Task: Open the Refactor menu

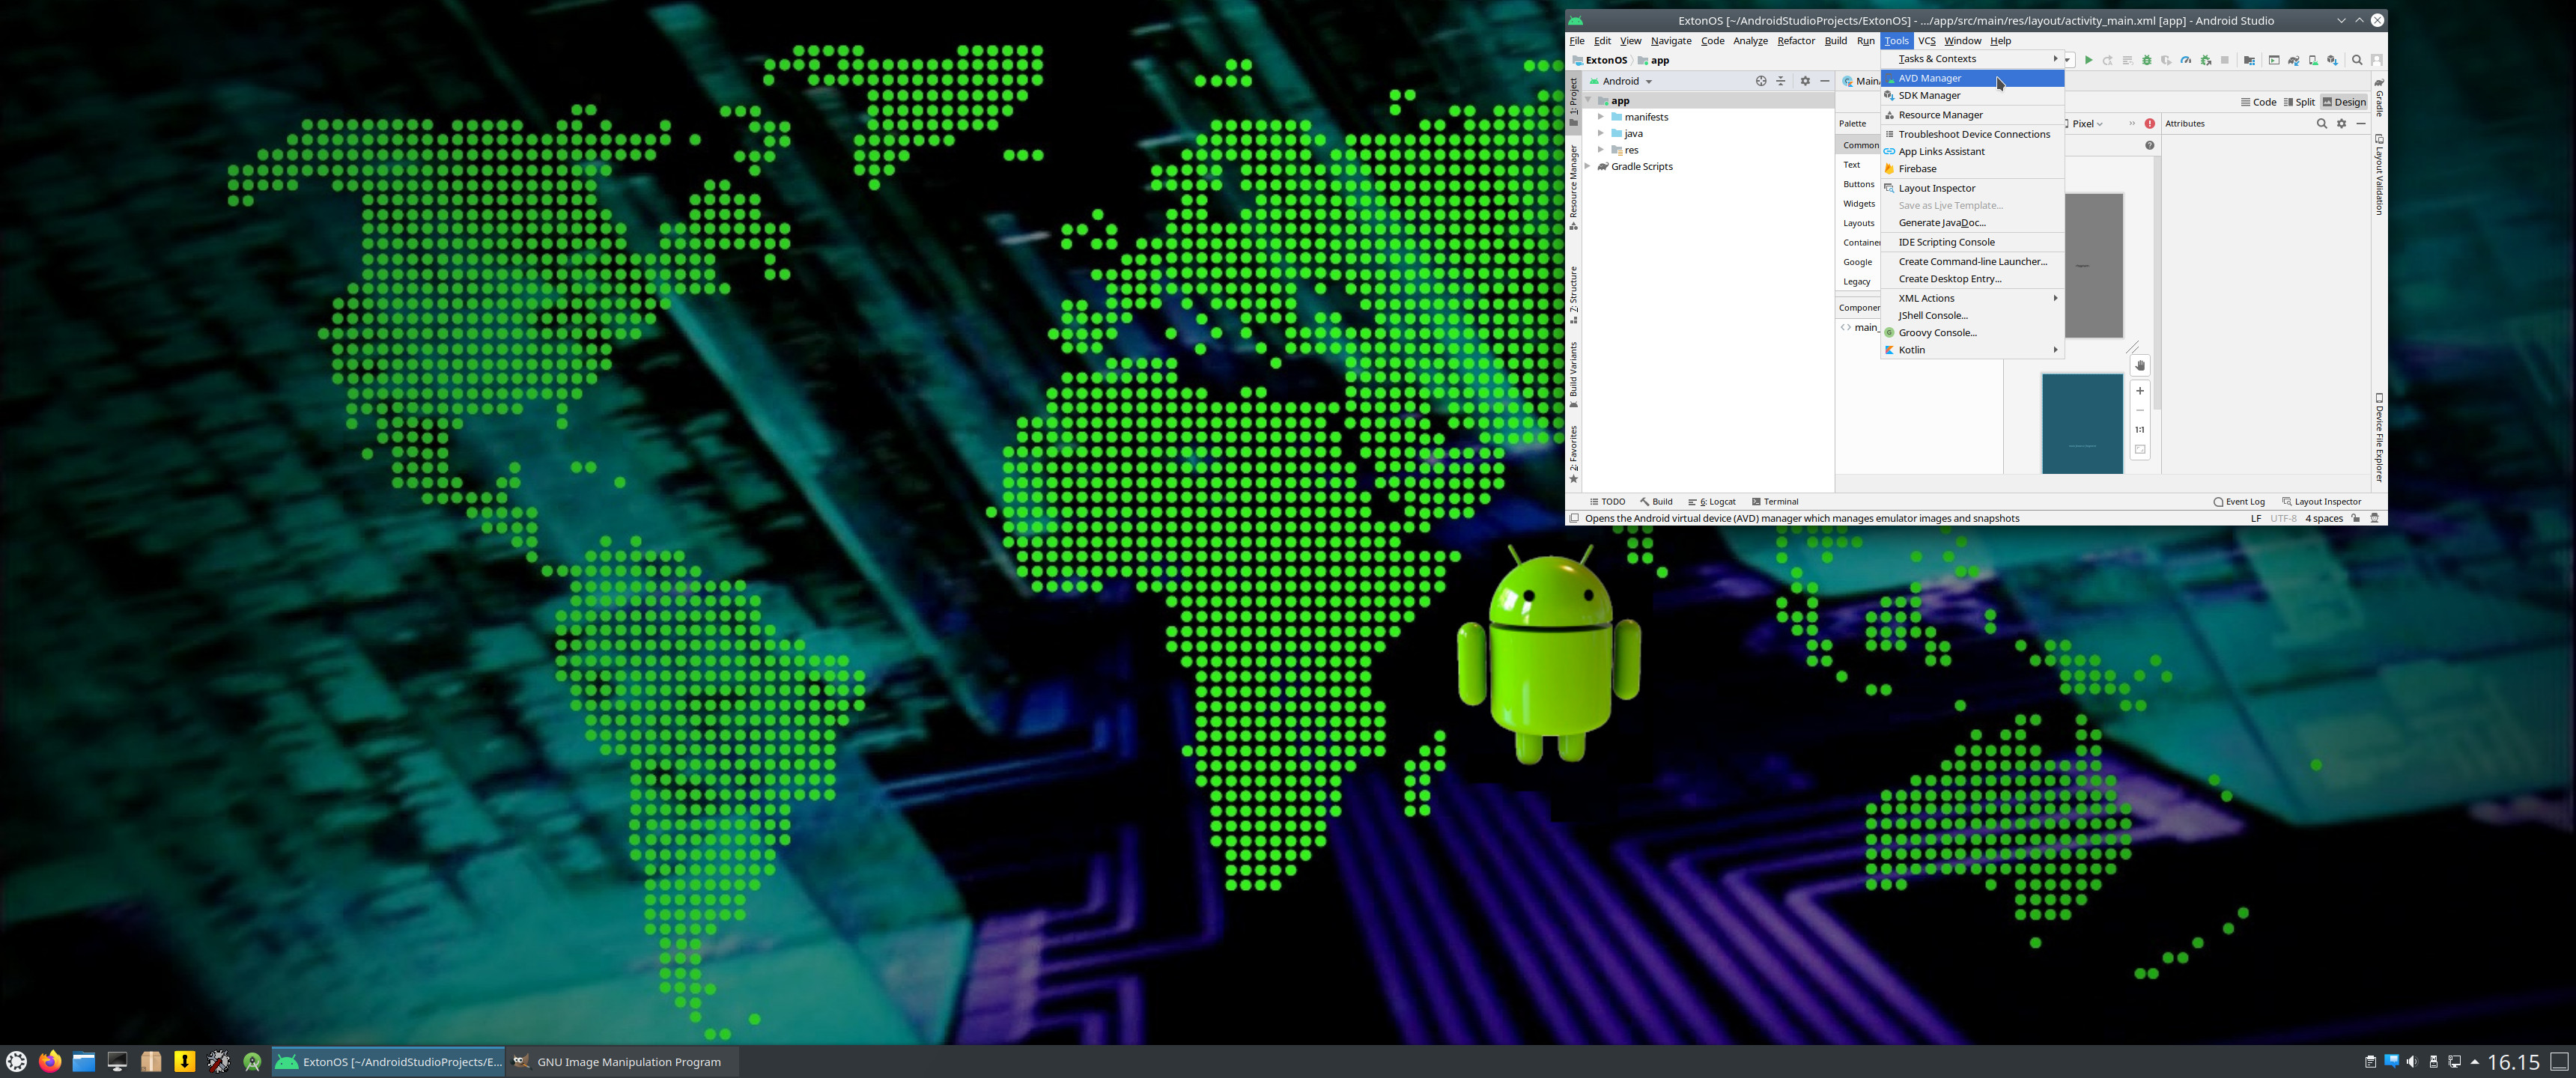Action: (1795, 41)
